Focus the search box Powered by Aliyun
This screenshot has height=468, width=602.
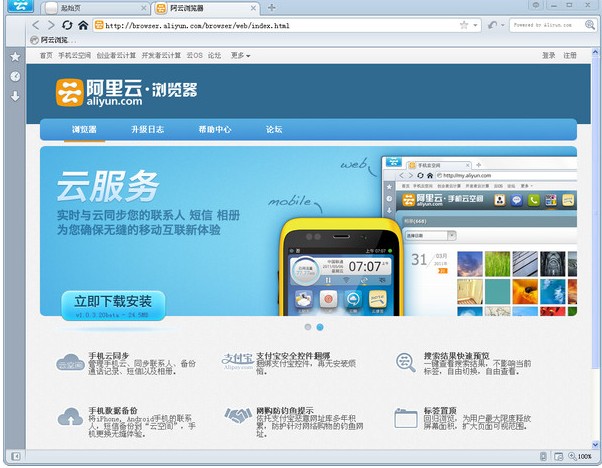coord(547,25)
